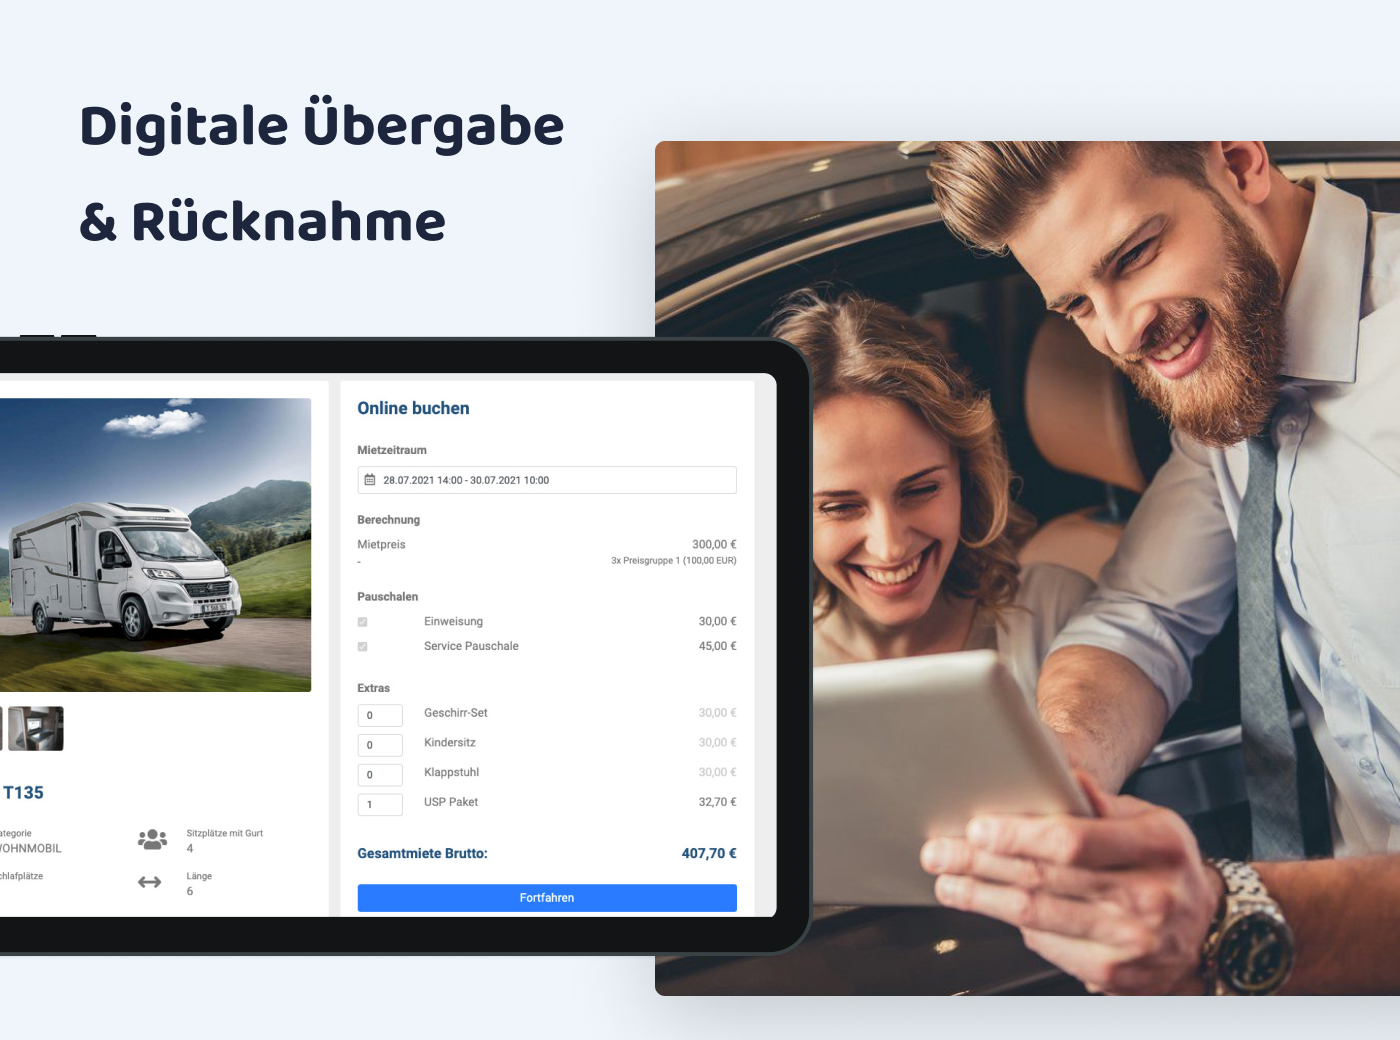Click the length arrows icon beside Länge
The width and height of the screenshot is (1400, 1040).
150,882
